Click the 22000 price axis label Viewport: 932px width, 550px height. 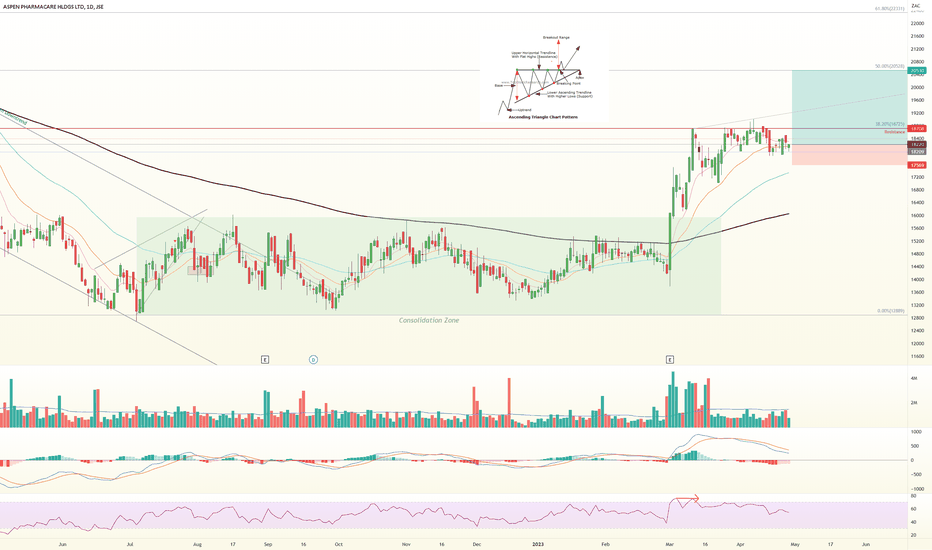917,24
